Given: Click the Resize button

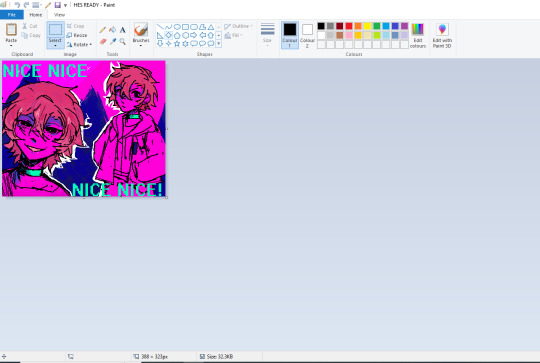Looking at the screenshot, I should pos(76,35).
